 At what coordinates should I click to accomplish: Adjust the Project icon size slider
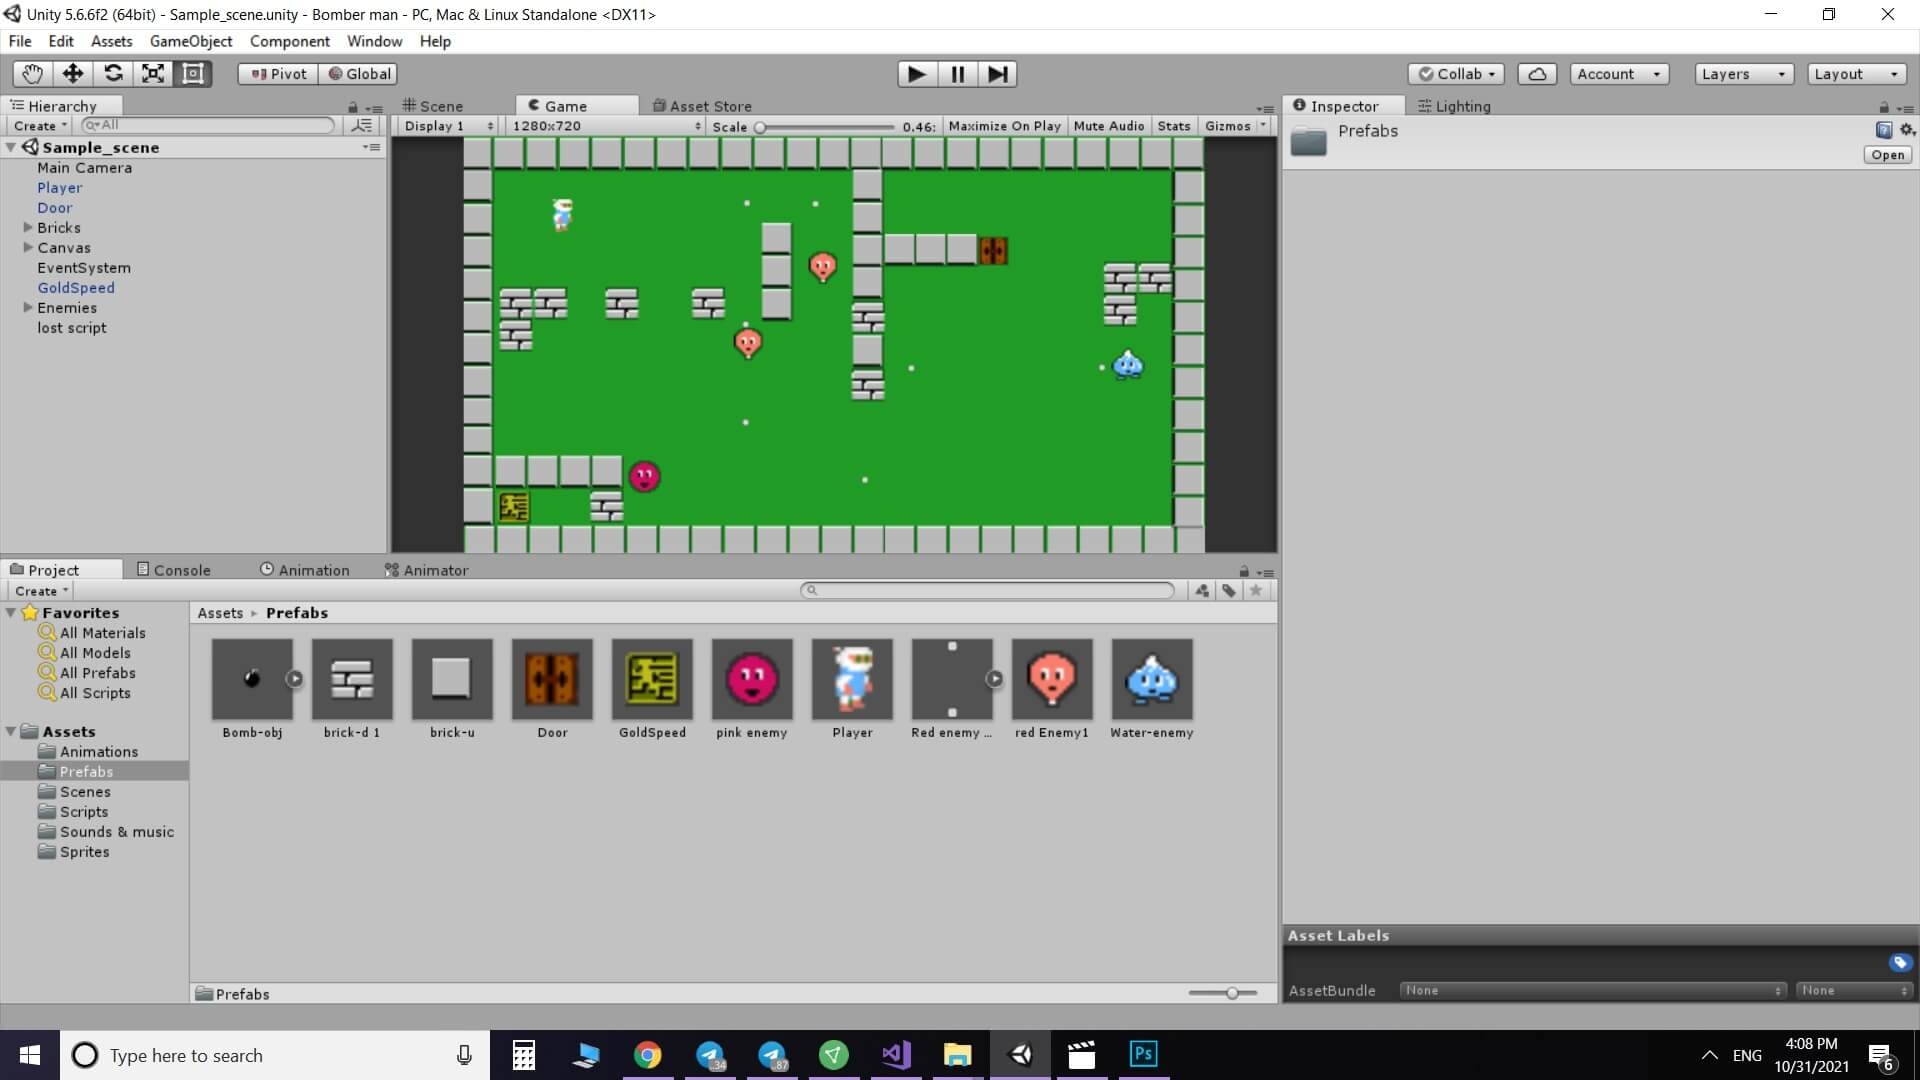point(1222,993)
